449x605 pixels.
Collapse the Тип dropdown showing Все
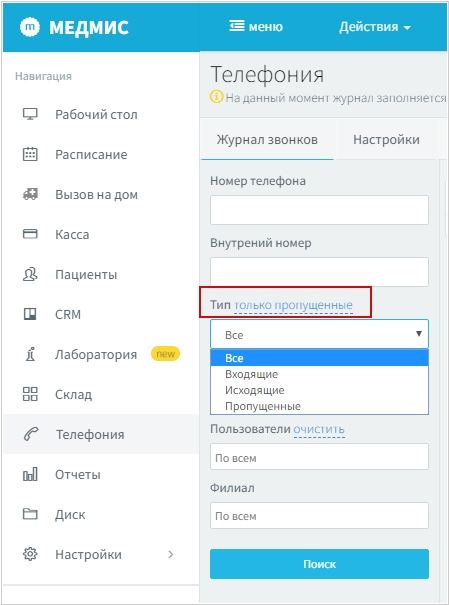(319, 334)
